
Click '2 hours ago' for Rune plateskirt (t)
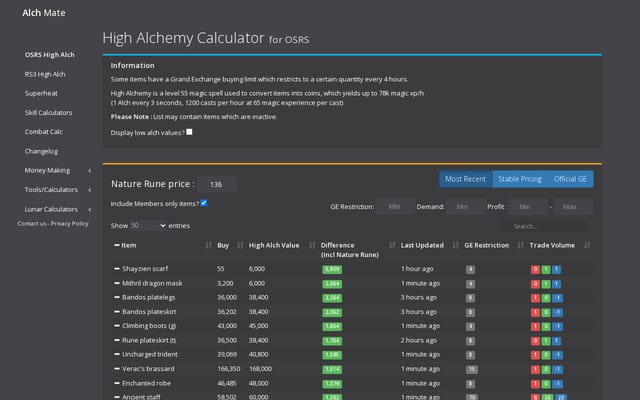[419, 340]
